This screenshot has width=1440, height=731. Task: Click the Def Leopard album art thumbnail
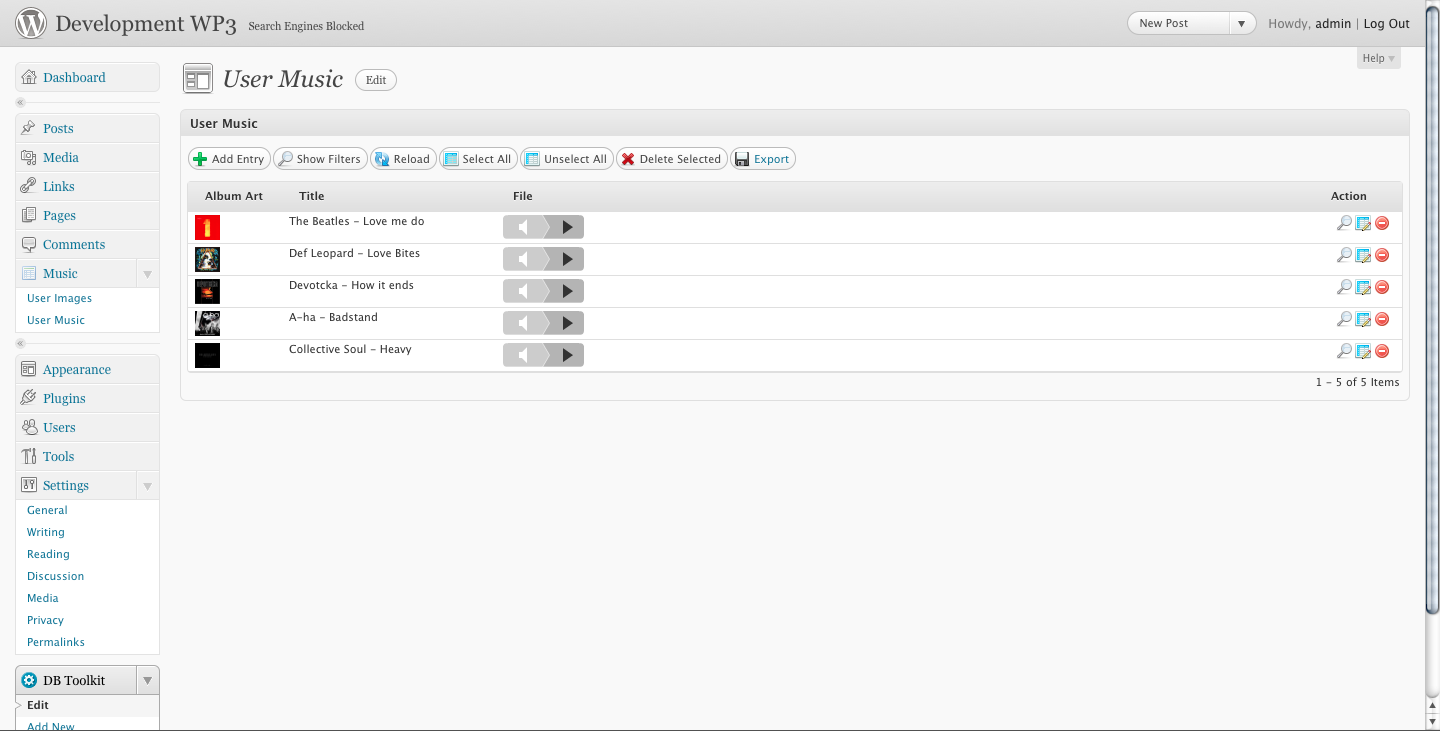[x=207, y=259]
